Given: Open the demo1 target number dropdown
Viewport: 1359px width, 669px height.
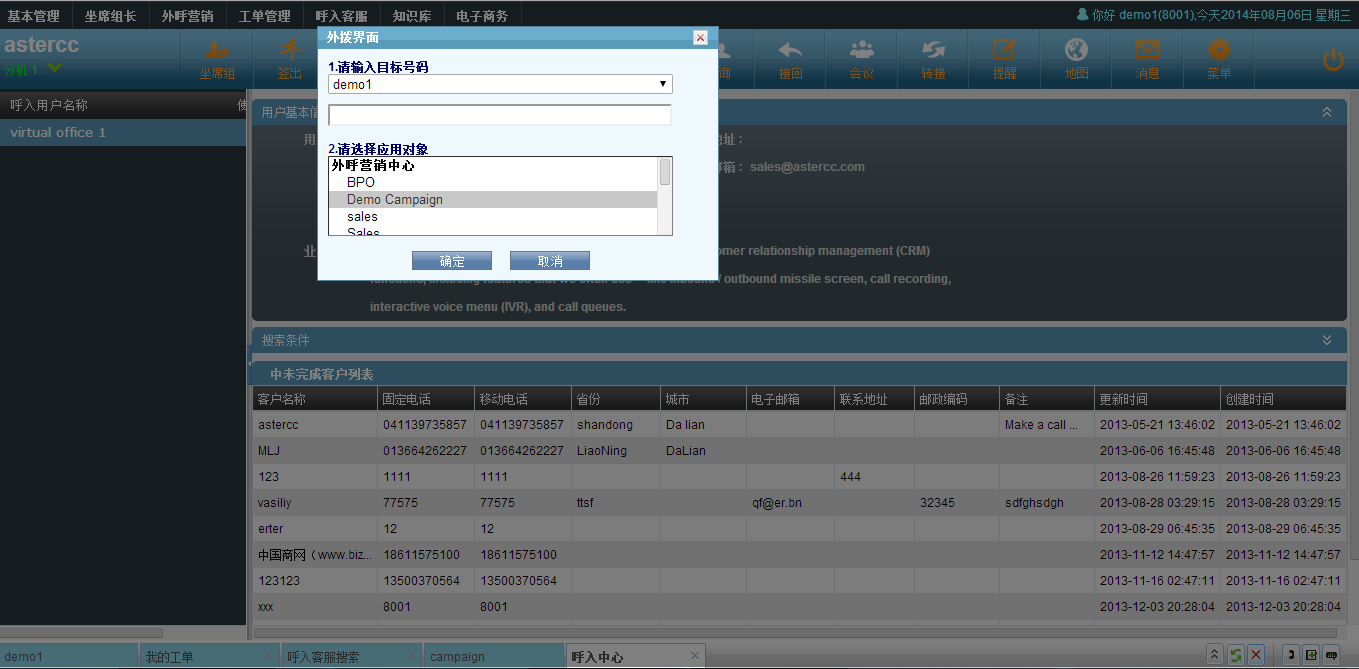Looking at the screenshot, I should (500, 85).
